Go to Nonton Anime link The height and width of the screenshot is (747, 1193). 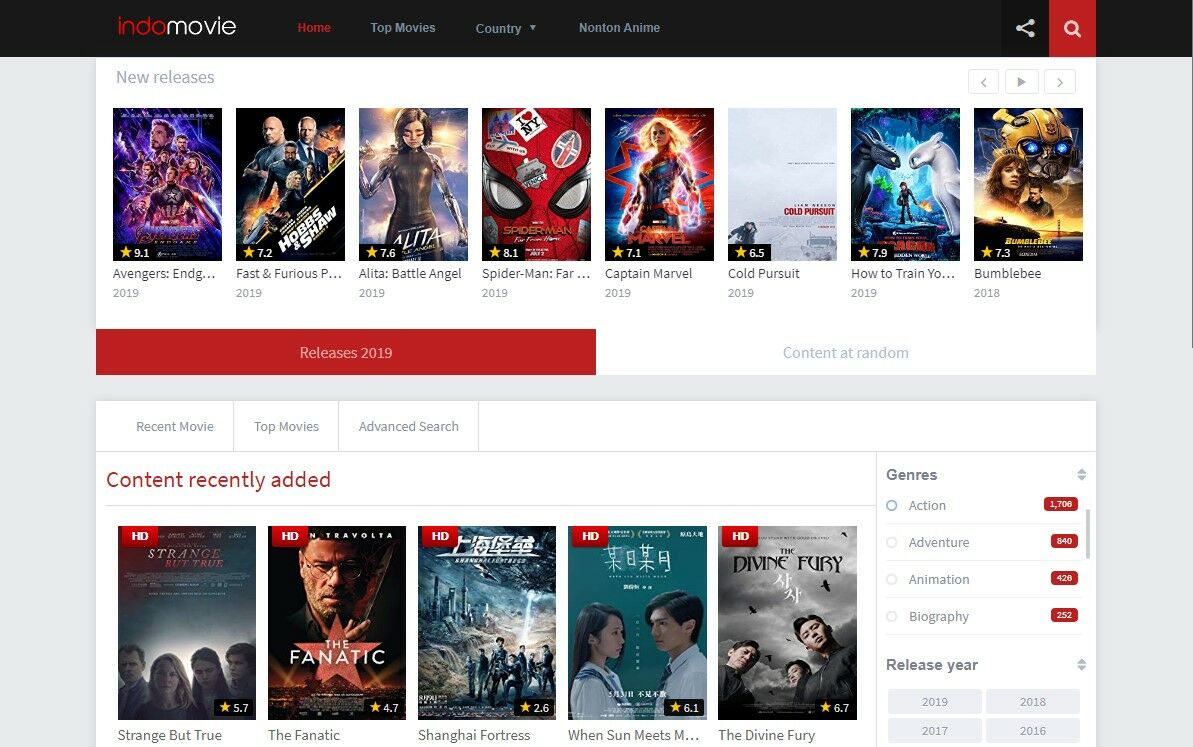tap(619, 28)
